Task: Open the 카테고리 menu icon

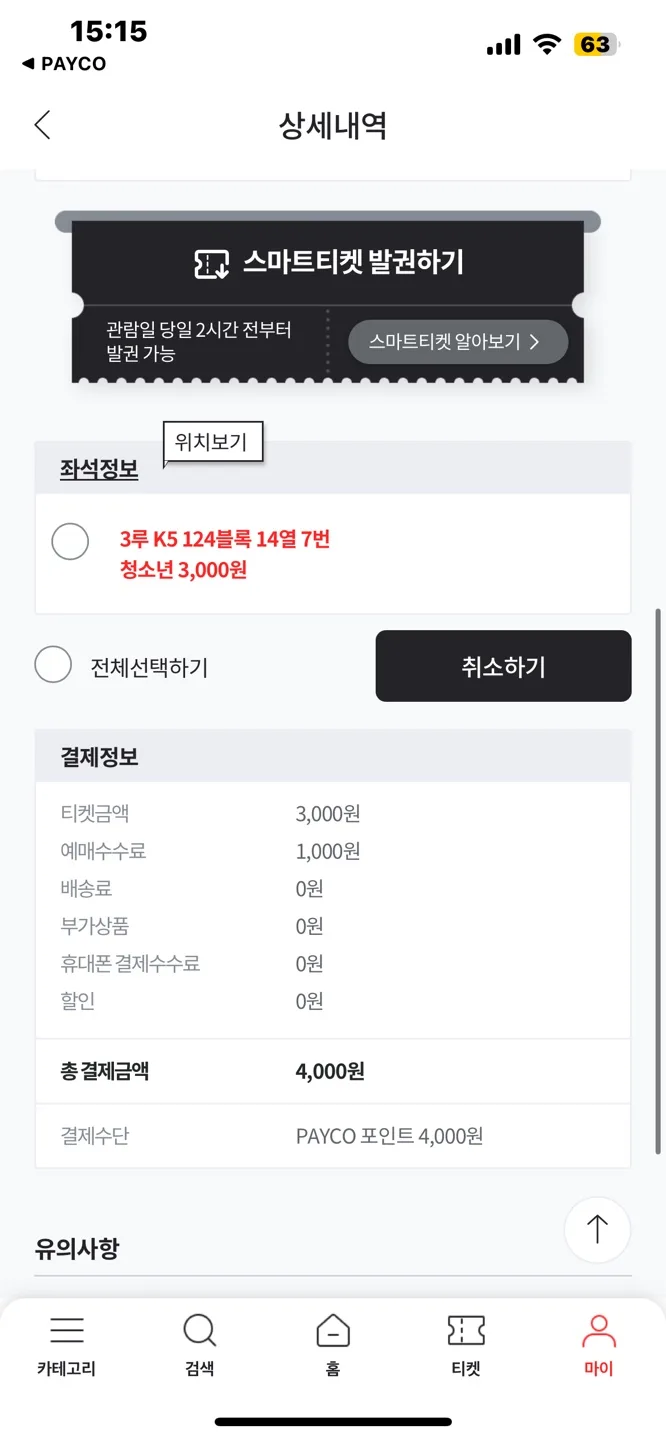Action: [67, 1329]
